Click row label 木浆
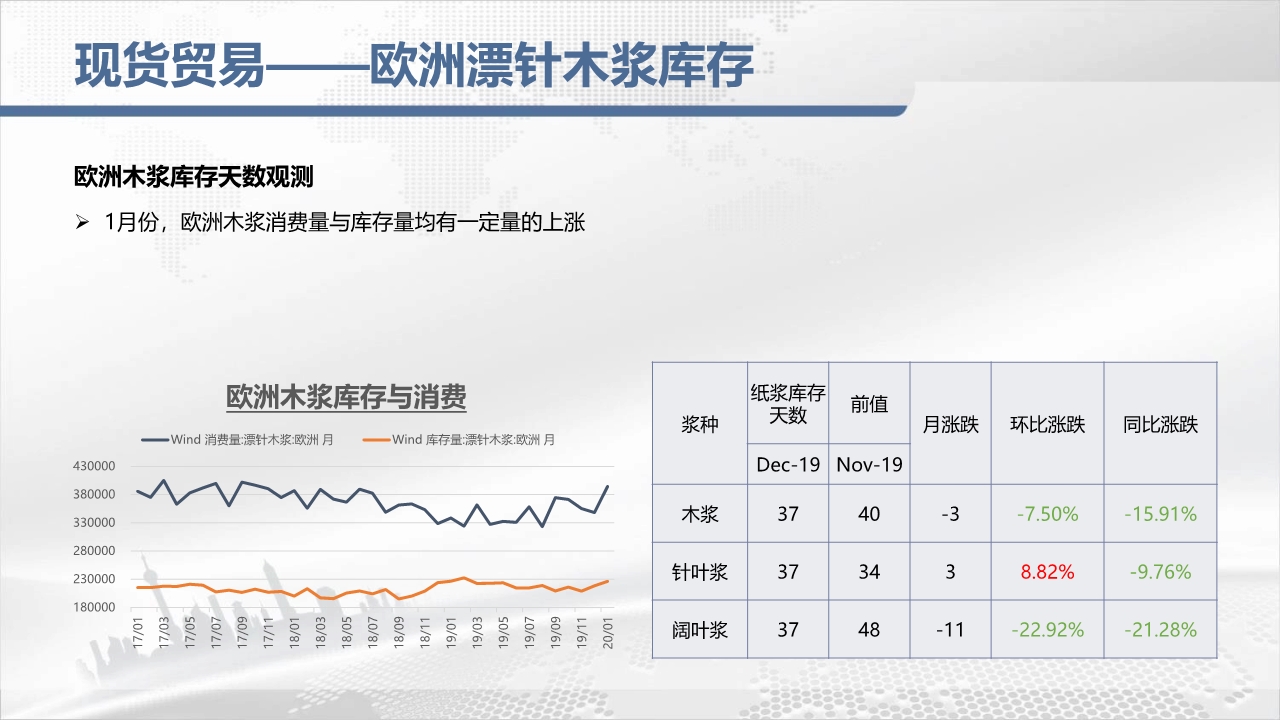Viewport: 1280px width, 720px height. [x=700, y=514]
